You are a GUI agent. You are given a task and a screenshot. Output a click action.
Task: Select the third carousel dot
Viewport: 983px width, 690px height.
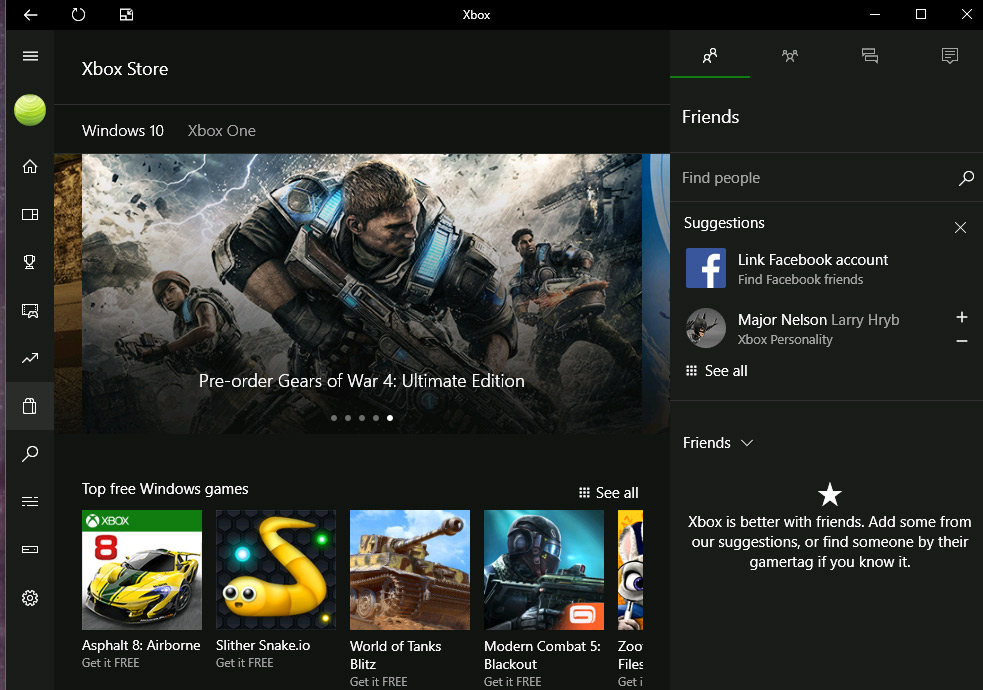[362, 418]
